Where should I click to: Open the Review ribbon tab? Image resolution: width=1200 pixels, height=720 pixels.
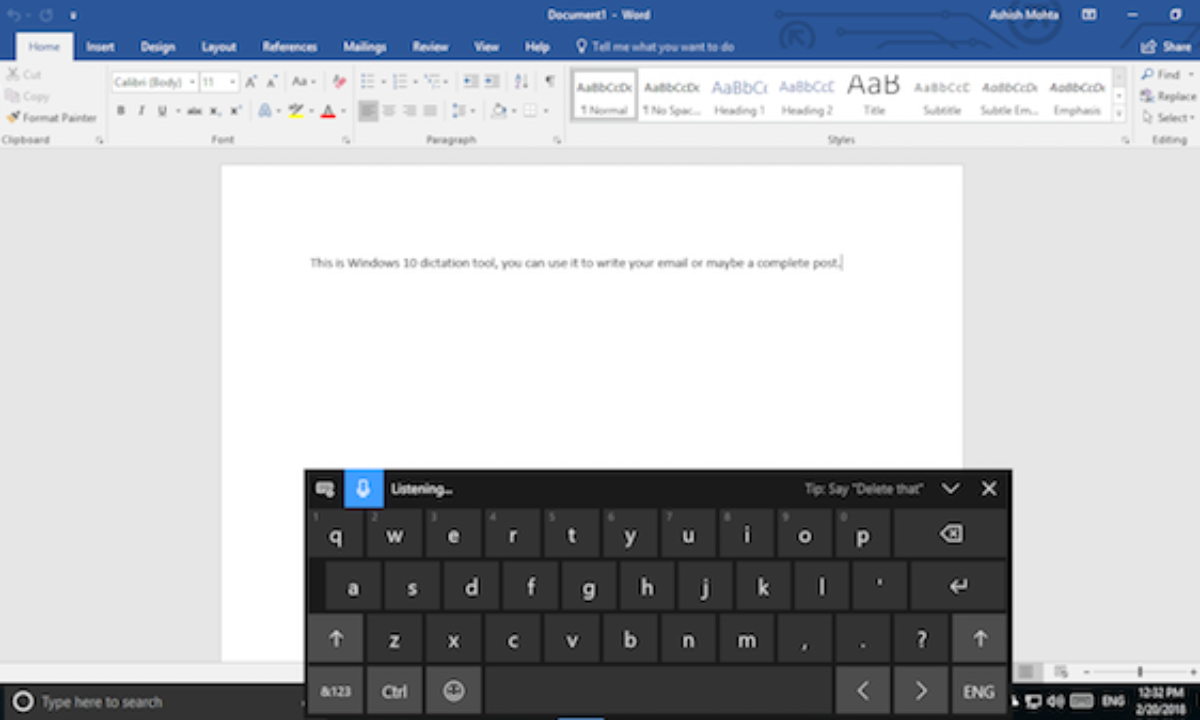pos(430,47)
